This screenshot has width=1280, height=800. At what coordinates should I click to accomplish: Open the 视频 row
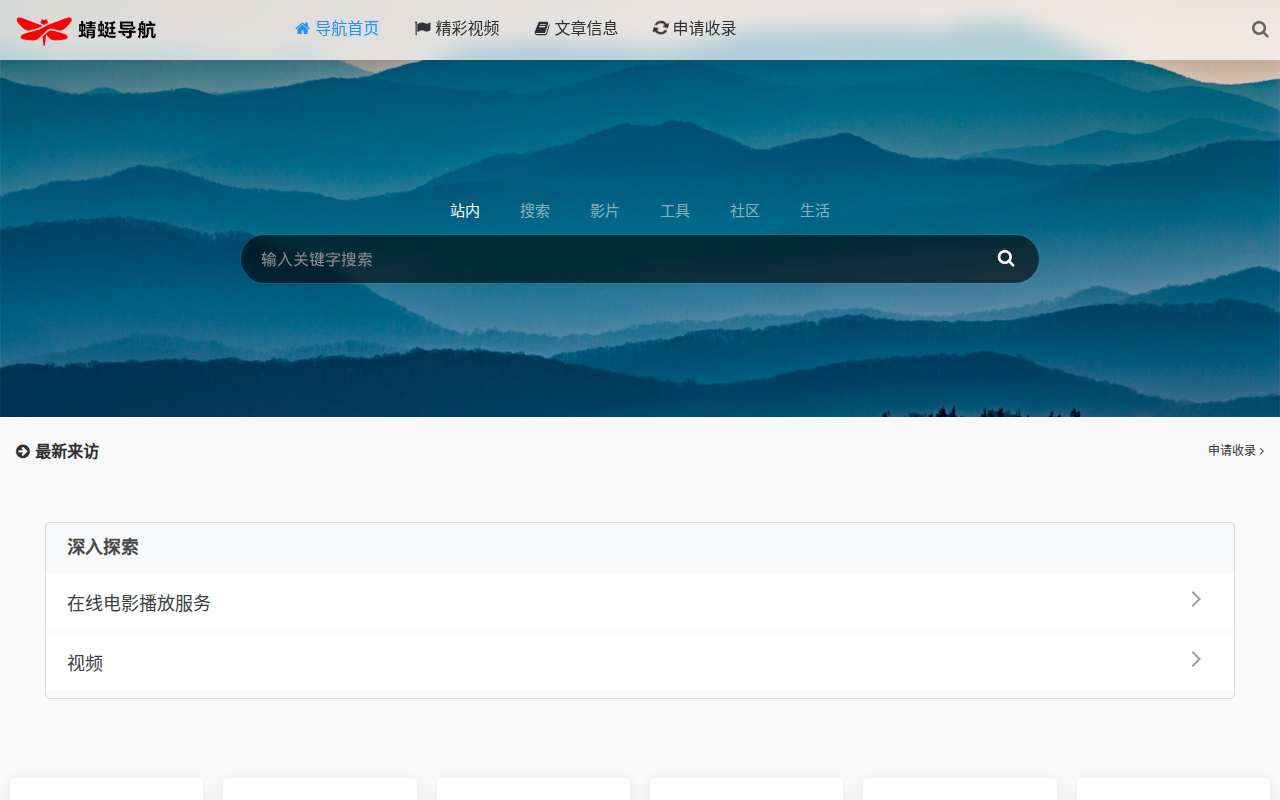click(640, 662)
